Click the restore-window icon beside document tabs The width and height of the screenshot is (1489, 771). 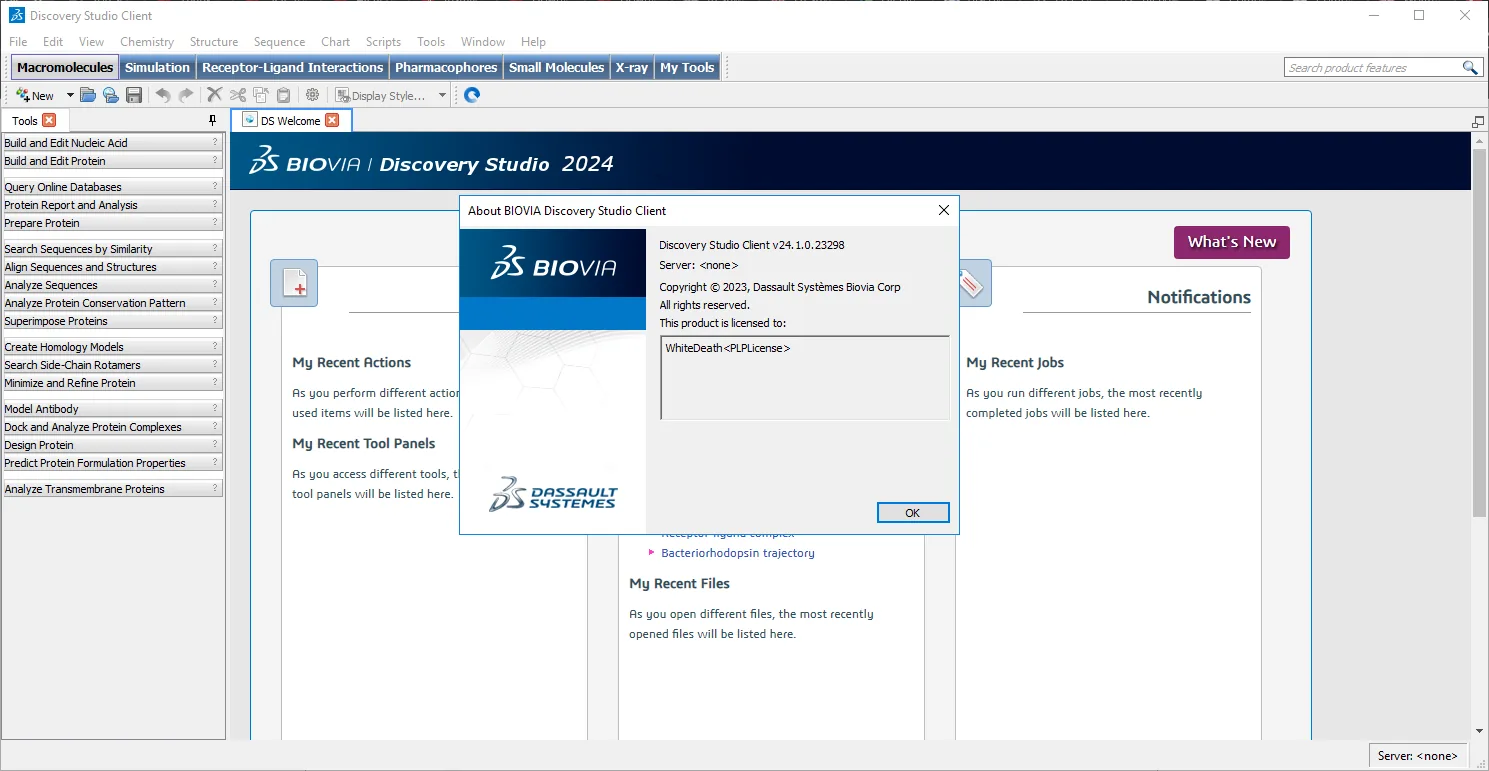coord(1478,122)
